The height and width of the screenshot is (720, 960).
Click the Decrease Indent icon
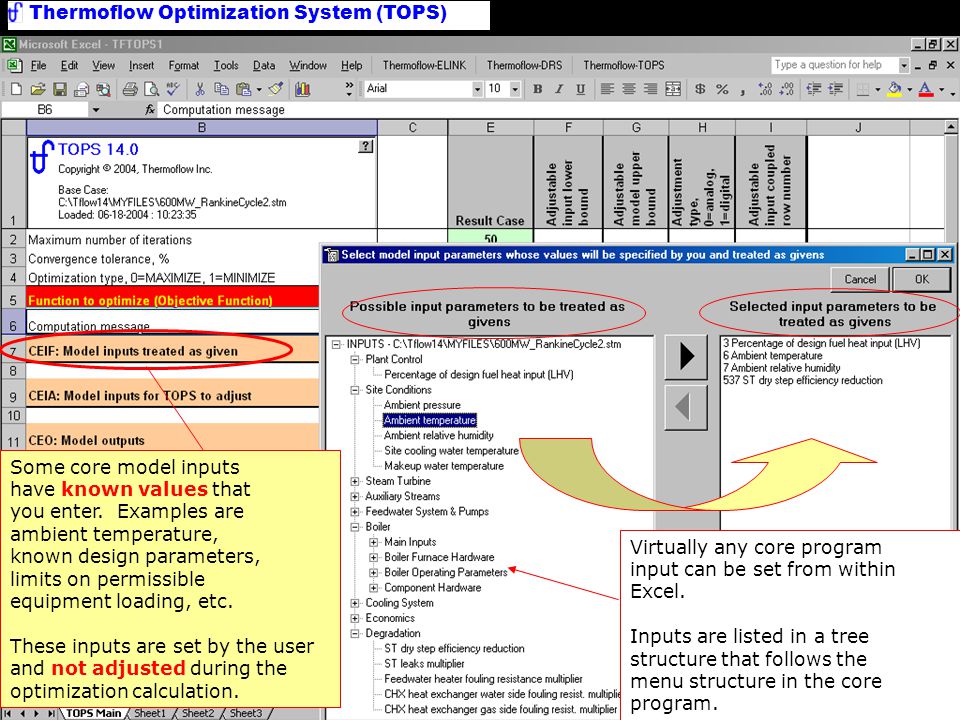814,89
